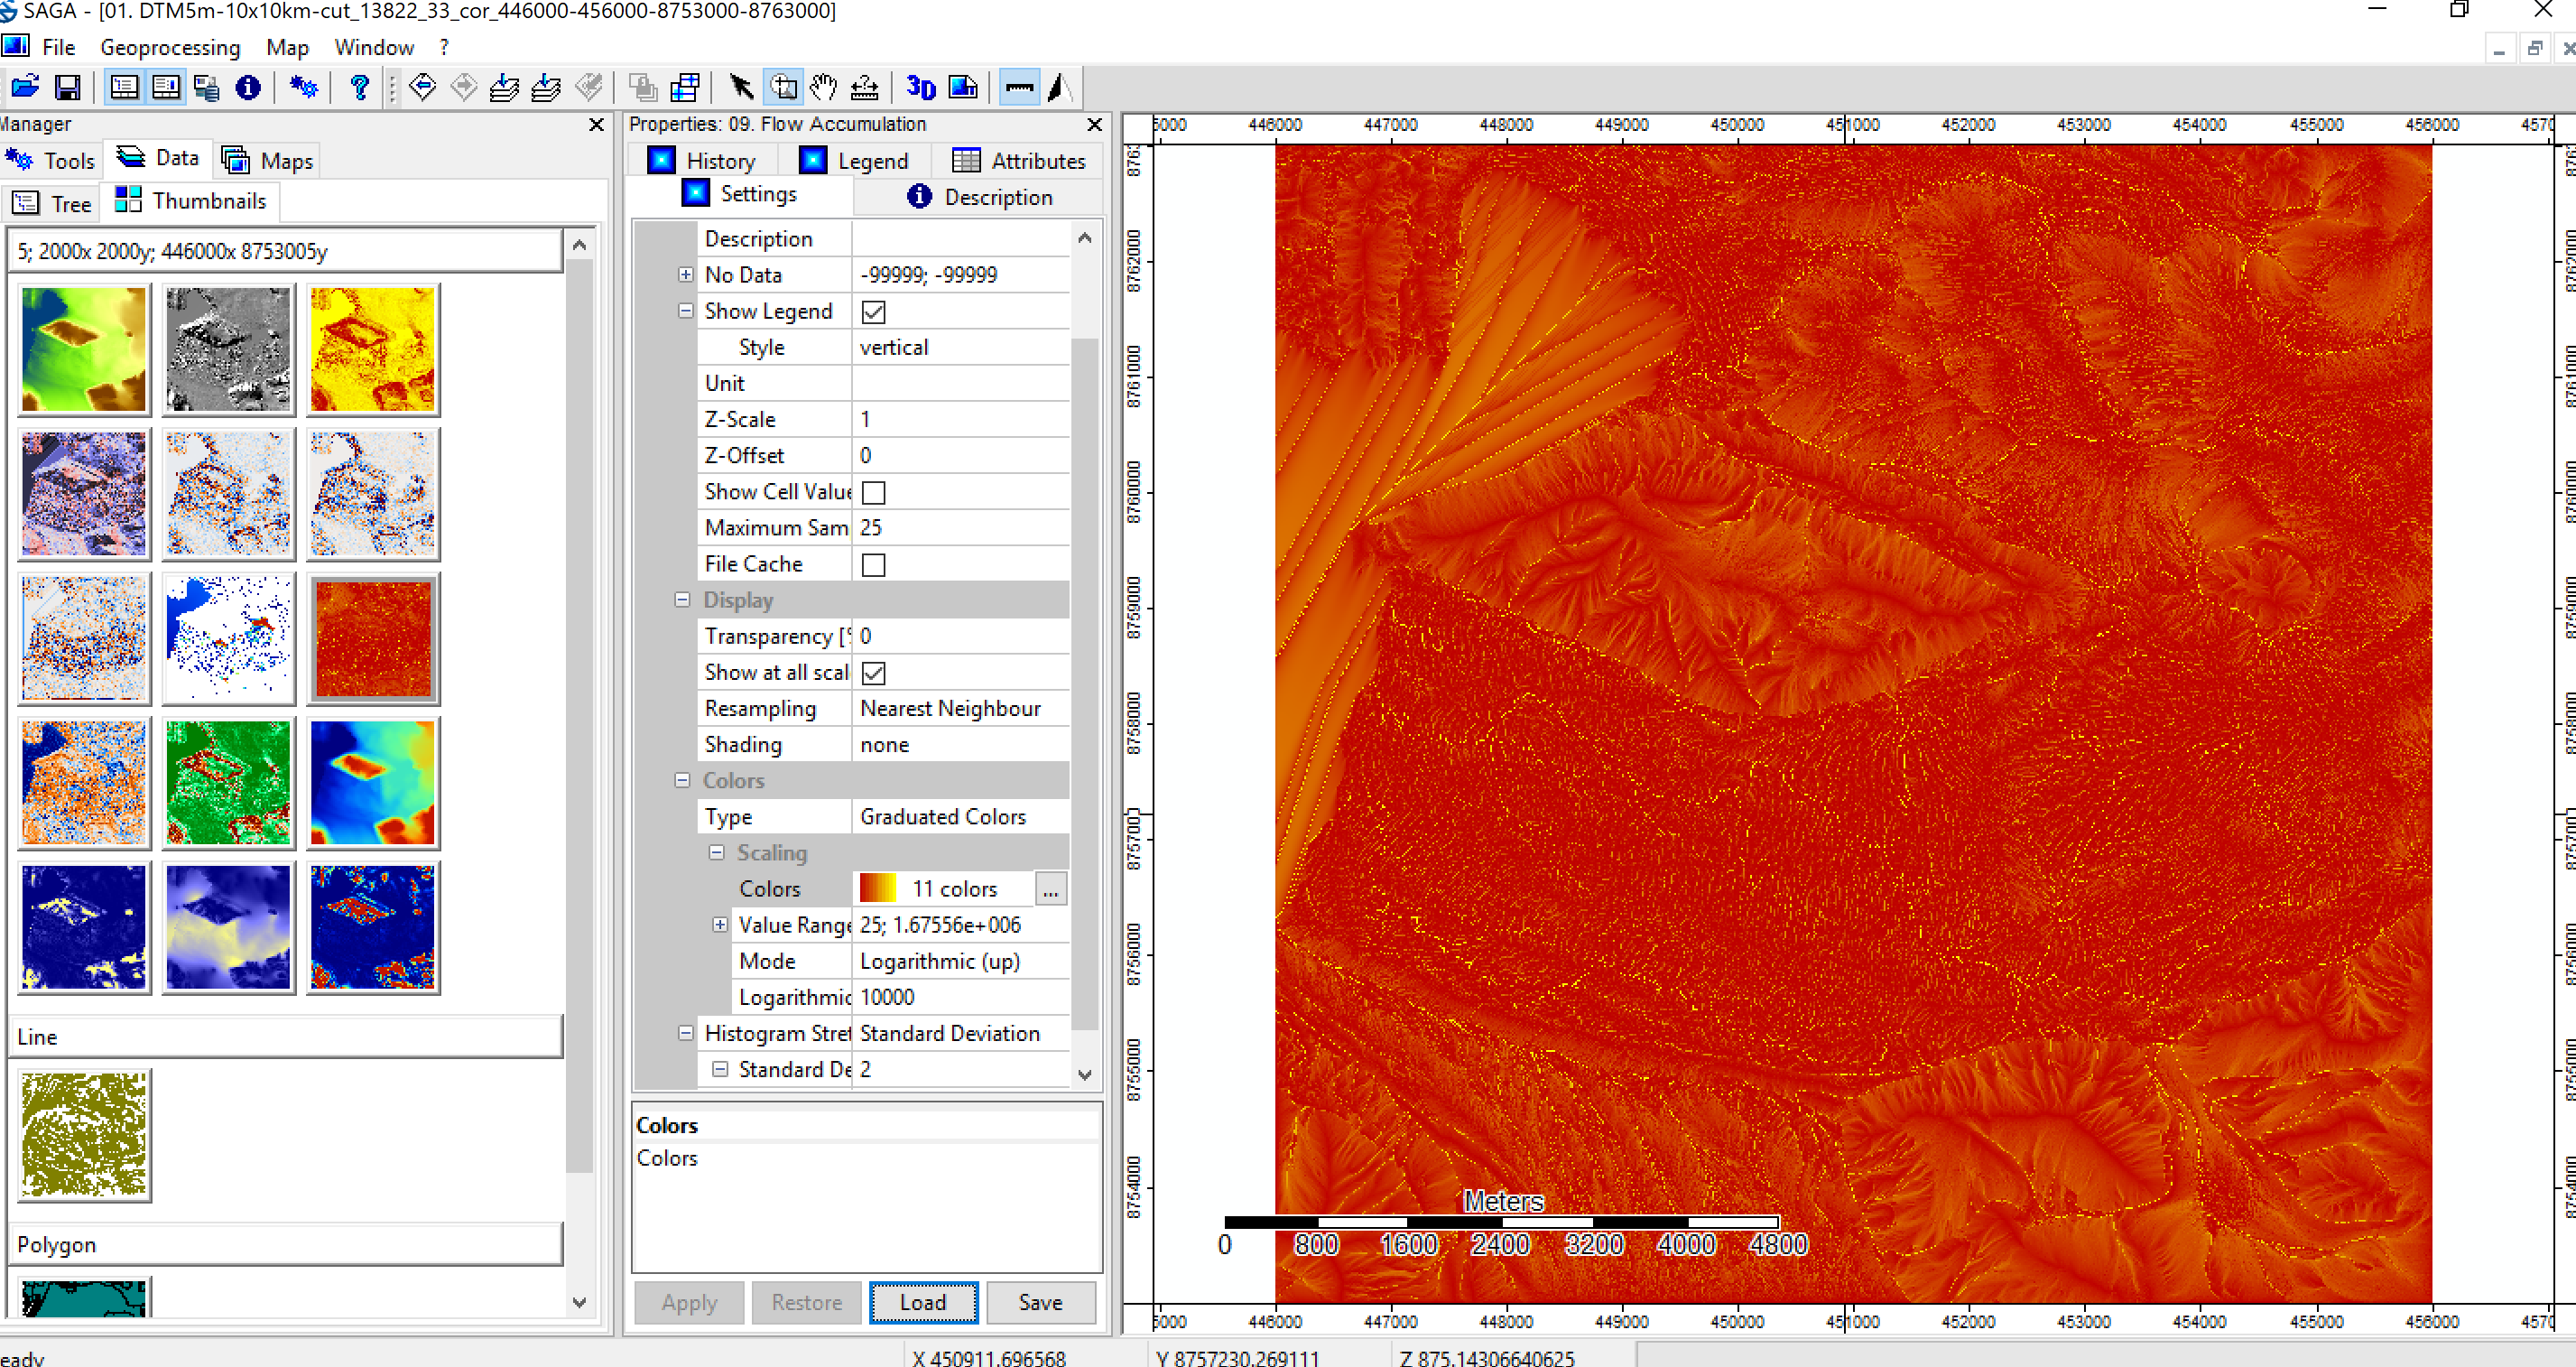Switch to the Legend tab
This screenshot has height=1367, width=2576.
click(854, 161)
